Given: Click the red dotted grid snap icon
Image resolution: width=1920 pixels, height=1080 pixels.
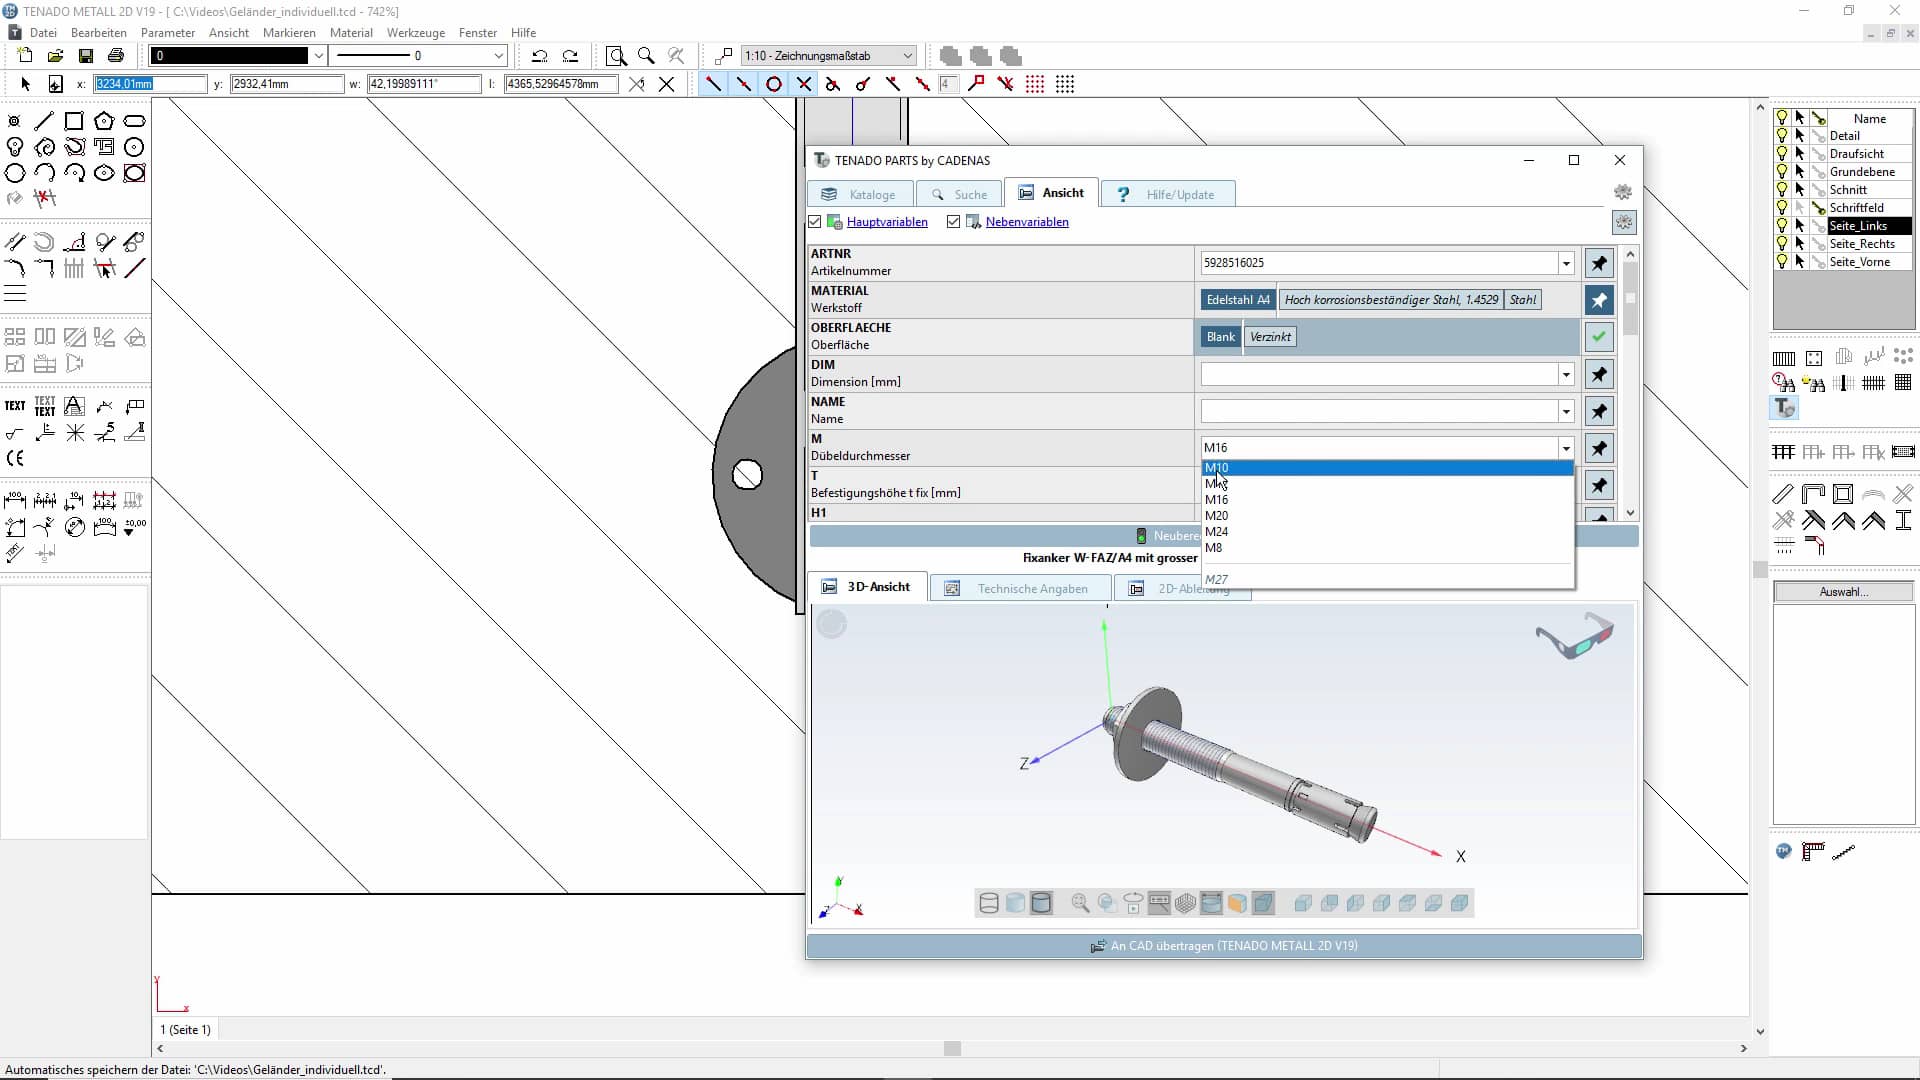Looking at the screenshot, I should click(1035, 84).
